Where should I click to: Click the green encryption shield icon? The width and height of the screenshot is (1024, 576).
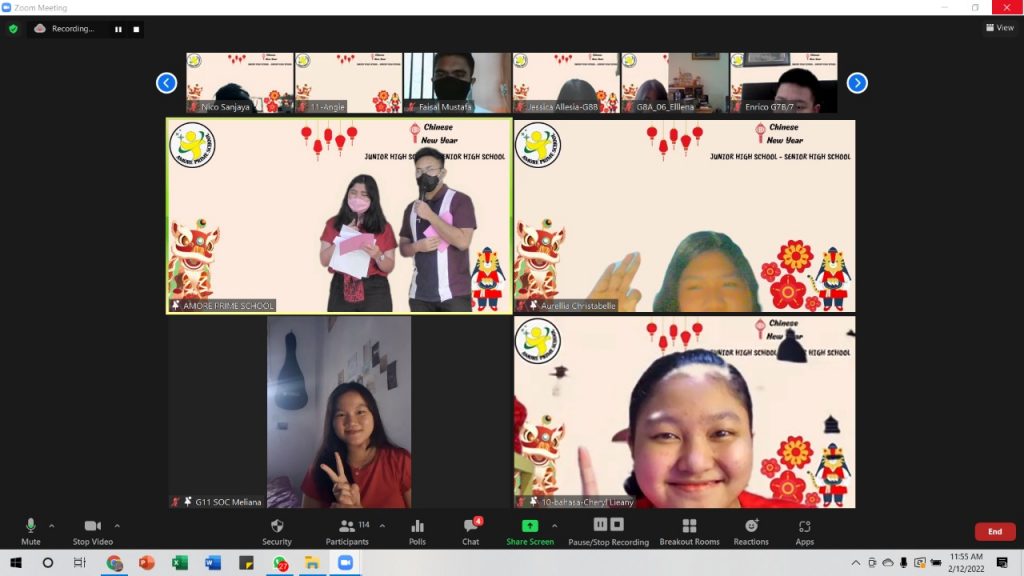[x=13, y=29]
